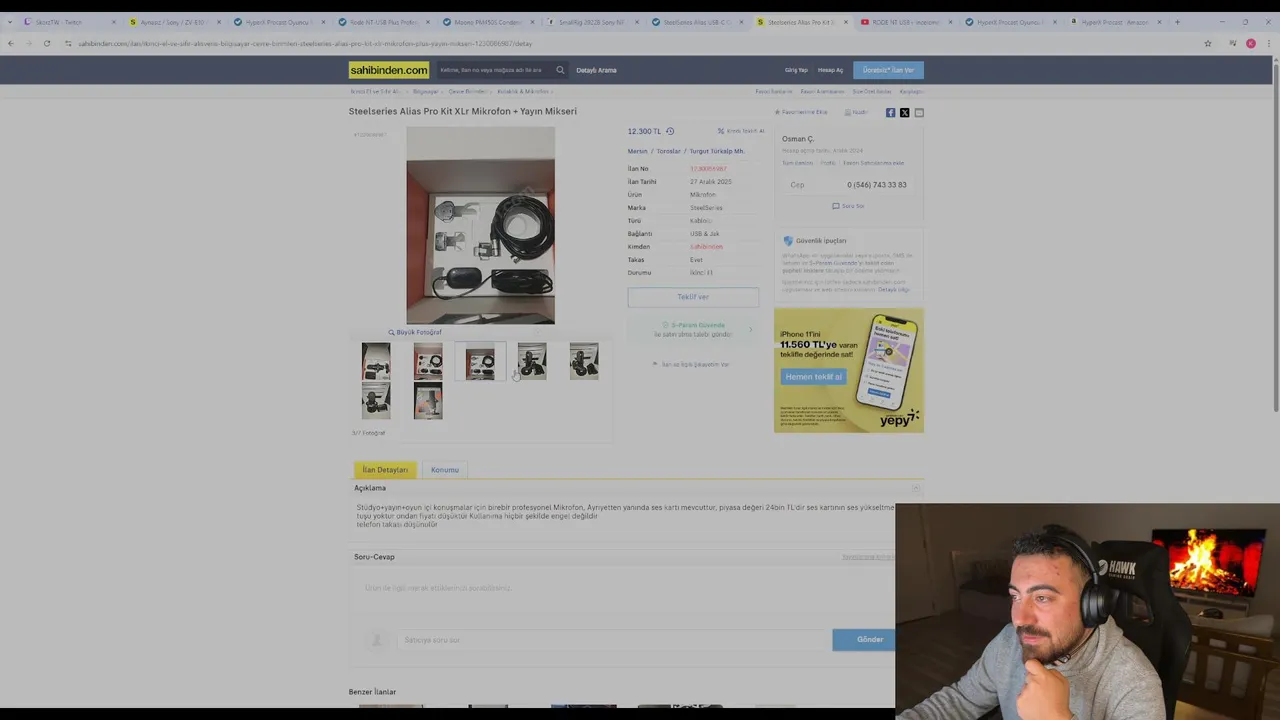The height and width of the screenshot is (720, 1280).
Task: Click seller's Tüm İlanları link
Action: click(797, 163)
